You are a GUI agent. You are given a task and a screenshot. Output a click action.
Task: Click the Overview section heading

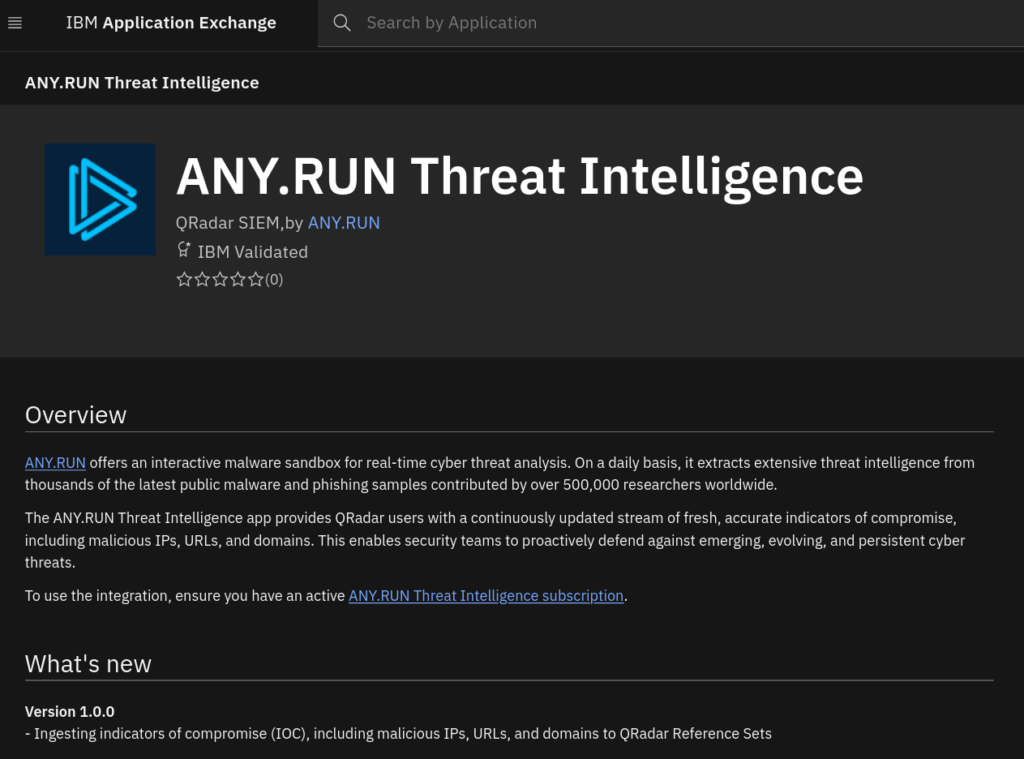click(x=76, y=415)
